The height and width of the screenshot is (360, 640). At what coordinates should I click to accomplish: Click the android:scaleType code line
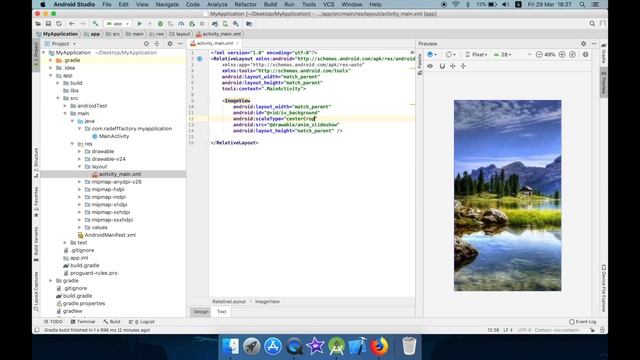pyautogui.click(x=274, y=119)
